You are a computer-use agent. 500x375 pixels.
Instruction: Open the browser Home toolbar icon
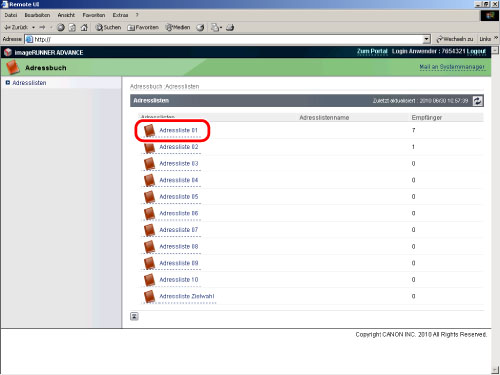[x=84, y=27]
